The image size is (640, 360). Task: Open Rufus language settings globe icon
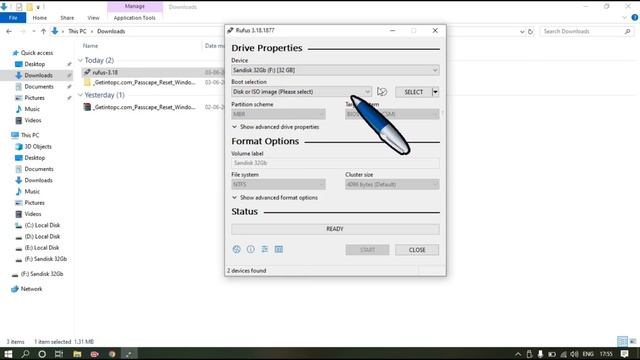click(236, 249)
